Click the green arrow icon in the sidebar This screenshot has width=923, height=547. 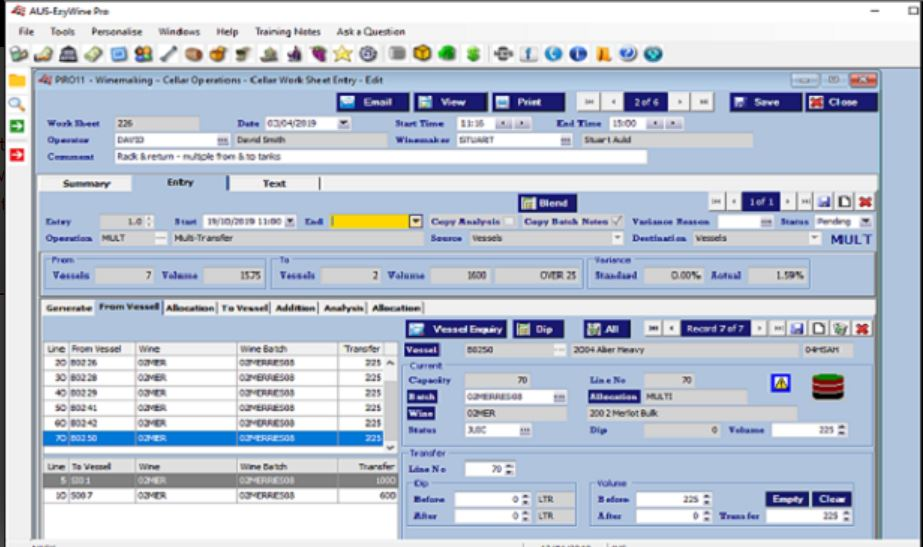(17, 126)
